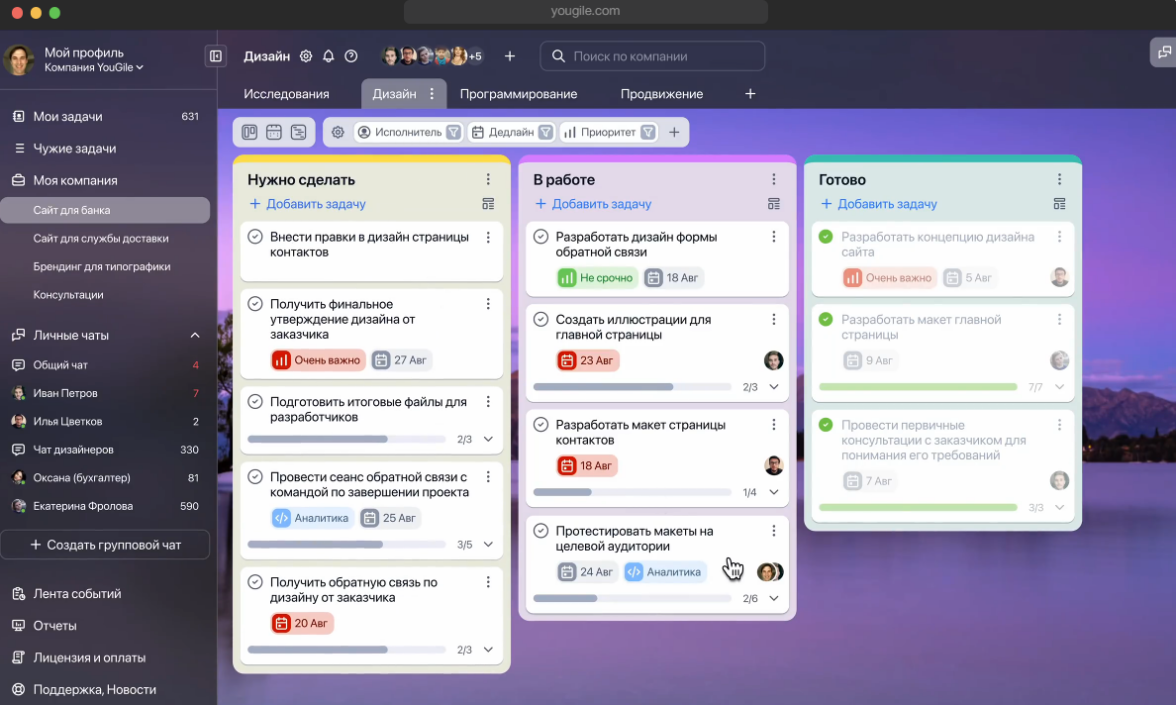Mark Внести правки в дизайн task complete

click(x=255, y=237)
